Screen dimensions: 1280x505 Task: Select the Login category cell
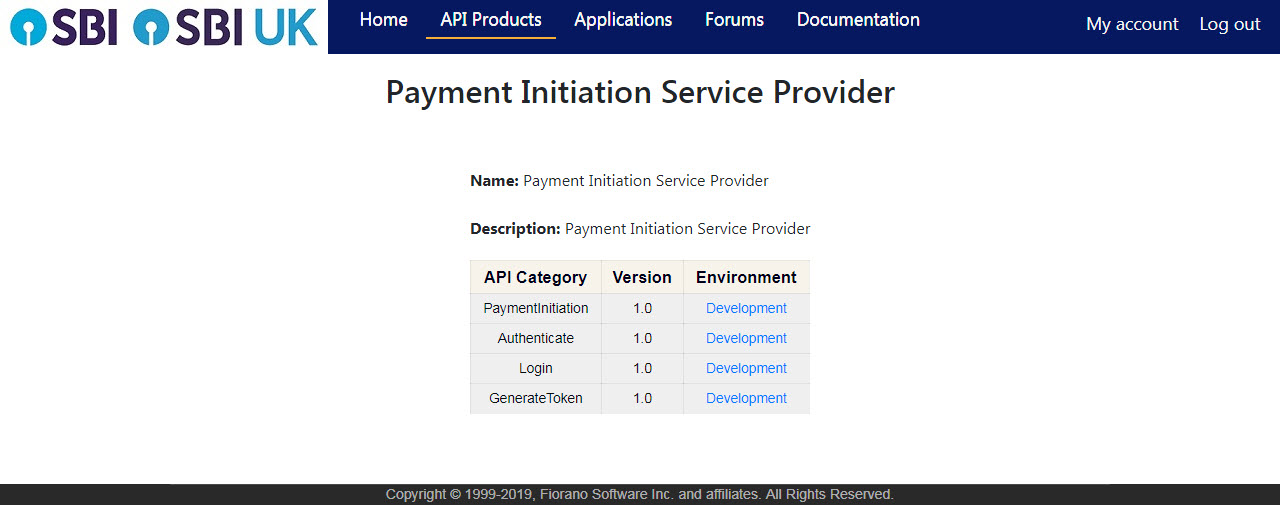pos(536,368)
